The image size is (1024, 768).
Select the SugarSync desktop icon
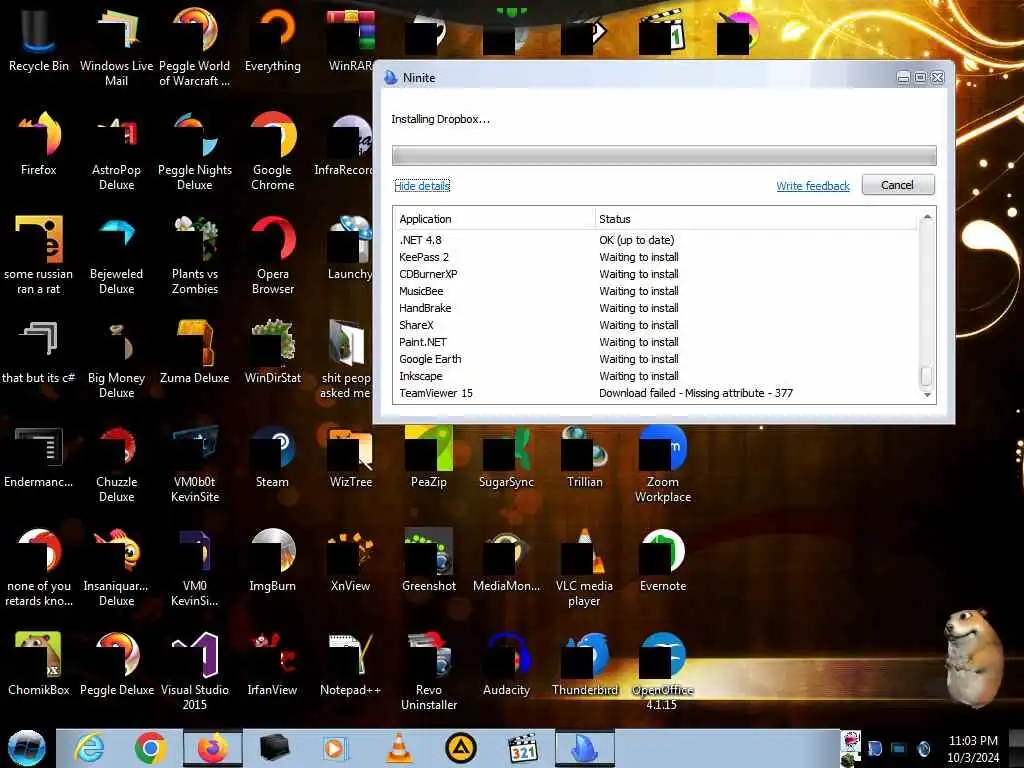pyautogui.click(x=507, y=457)
